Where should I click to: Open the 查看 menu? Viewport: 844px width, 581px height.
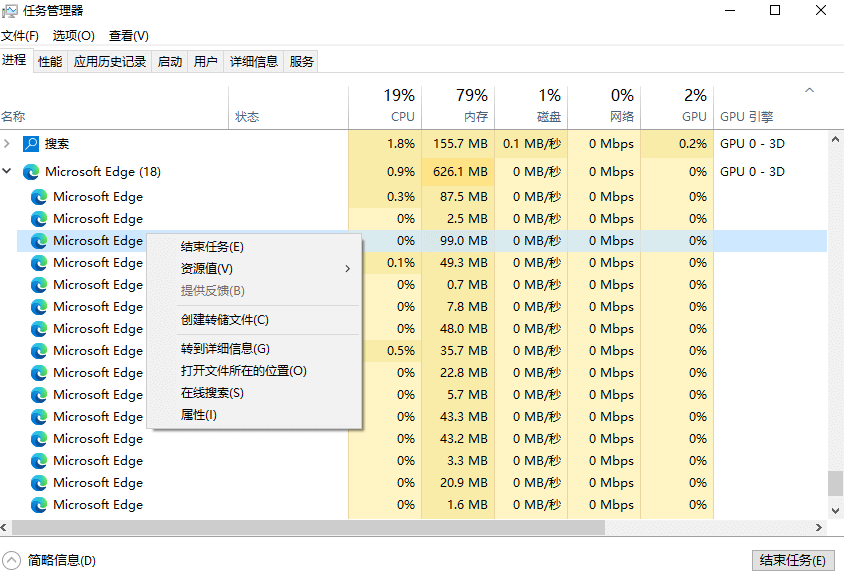[x=127, y=34]
